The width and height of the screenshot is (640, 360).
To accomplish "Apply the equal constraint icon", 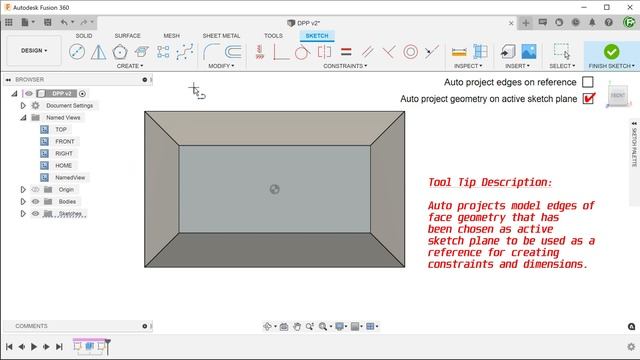I will (346, 52).
